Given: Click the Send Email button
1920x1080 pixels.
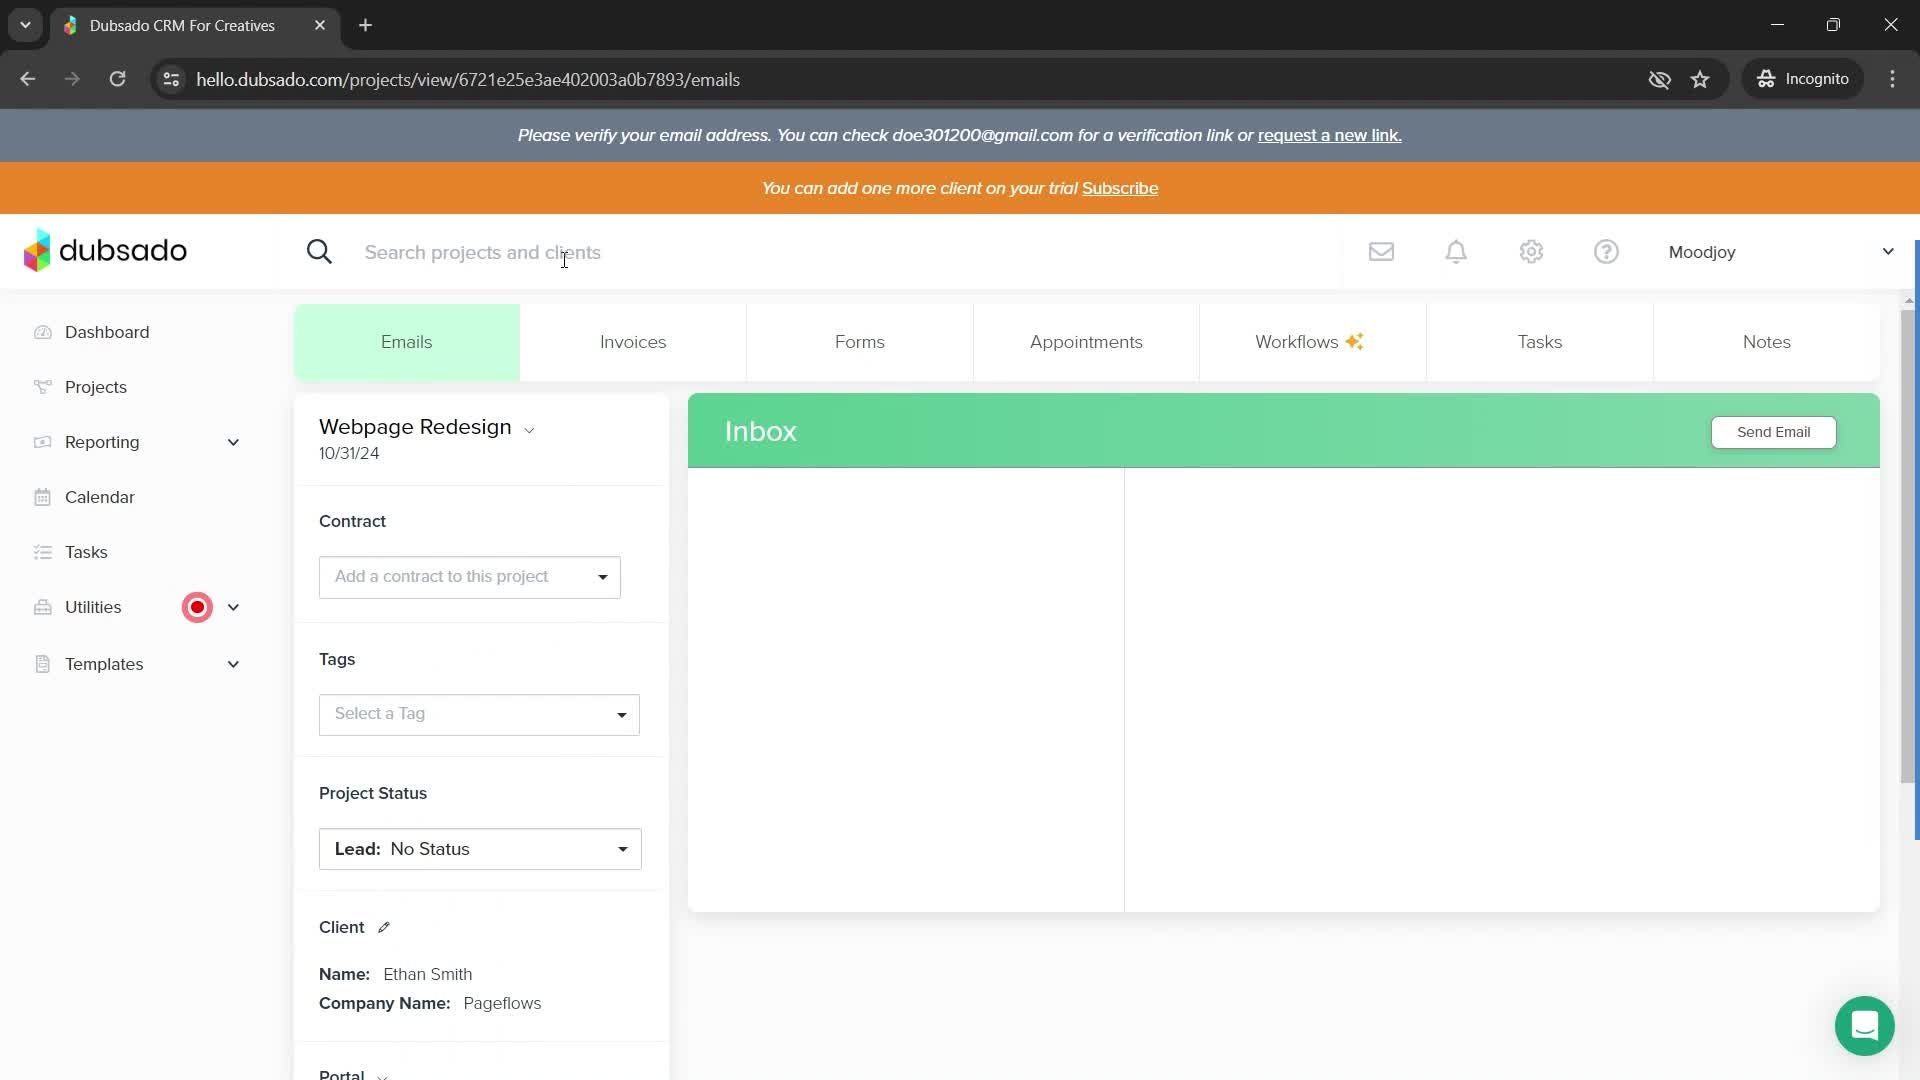Looking at the screenshot, I should coord(1773,432).
